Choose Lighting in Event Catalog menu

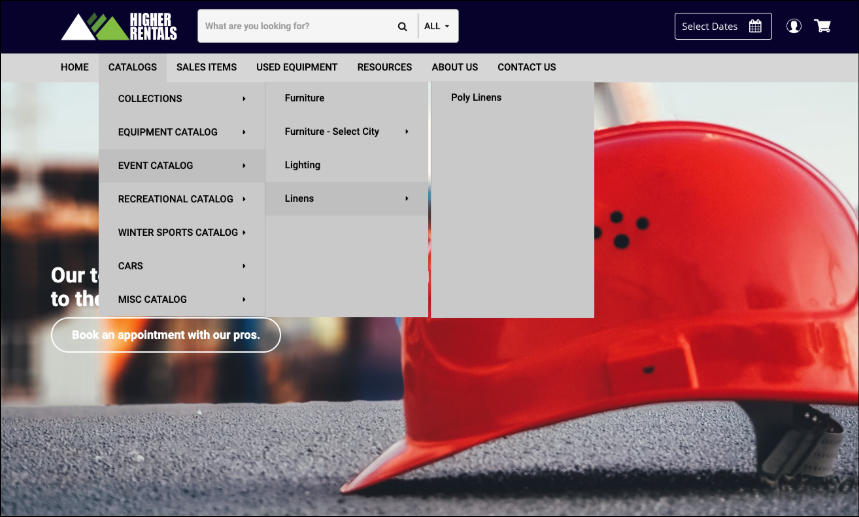tap(303, 165)
